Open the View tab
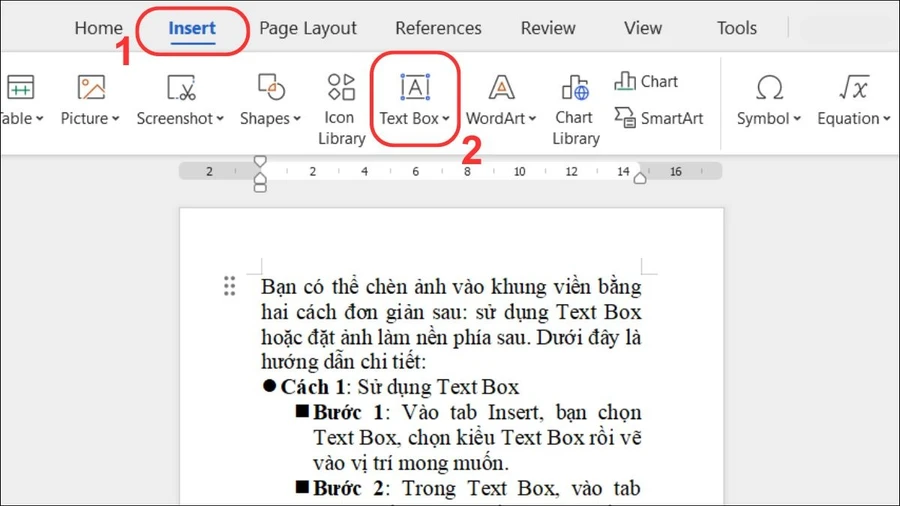This screenshot has width=900, height=506. (x=643, y=28)
